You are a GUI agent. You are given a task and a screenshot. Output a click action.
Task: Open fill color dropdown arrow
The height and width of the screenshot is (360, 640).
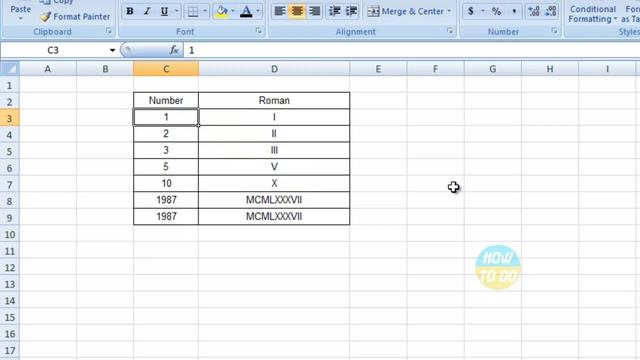click(233, 11)
